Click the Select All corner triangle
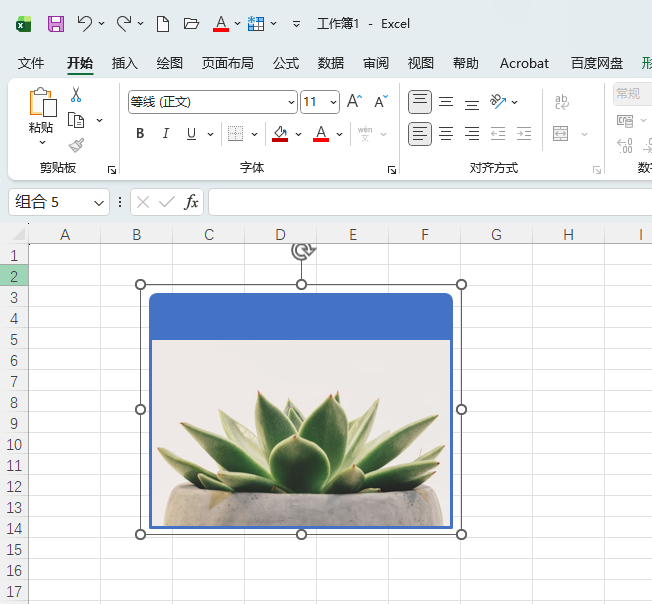 pos(18,234)
